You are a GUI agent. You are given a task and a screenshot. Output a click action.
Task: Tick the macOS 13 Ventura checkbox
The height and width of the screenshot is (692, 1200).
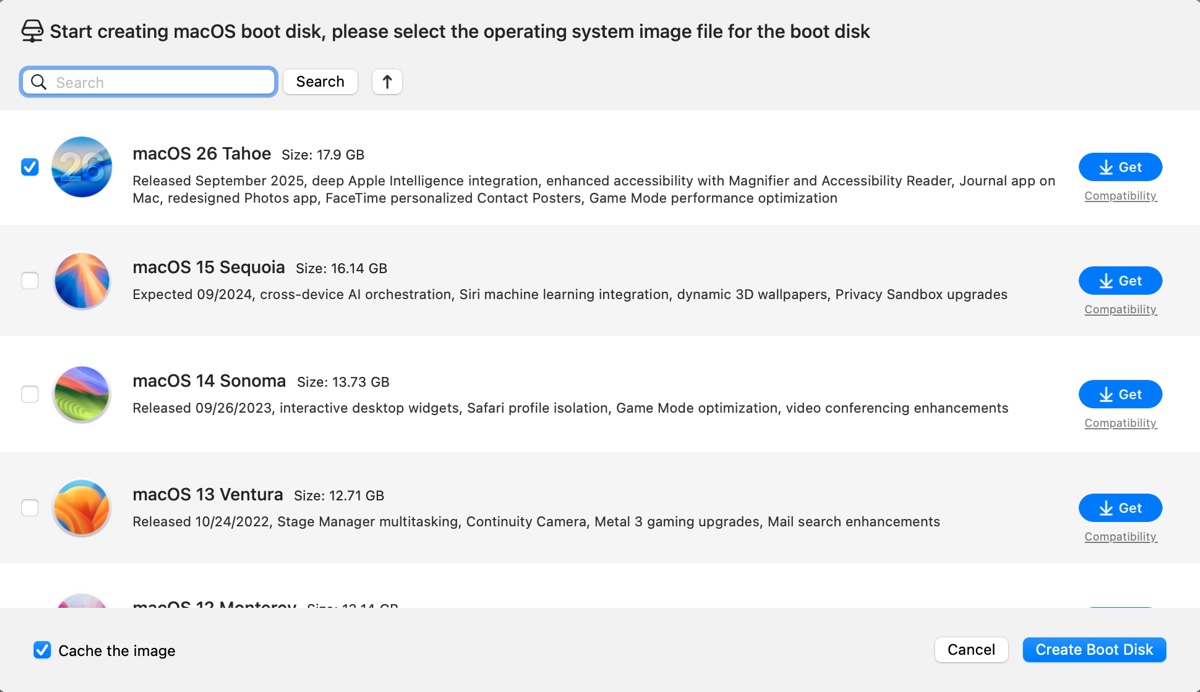(30, 508)
